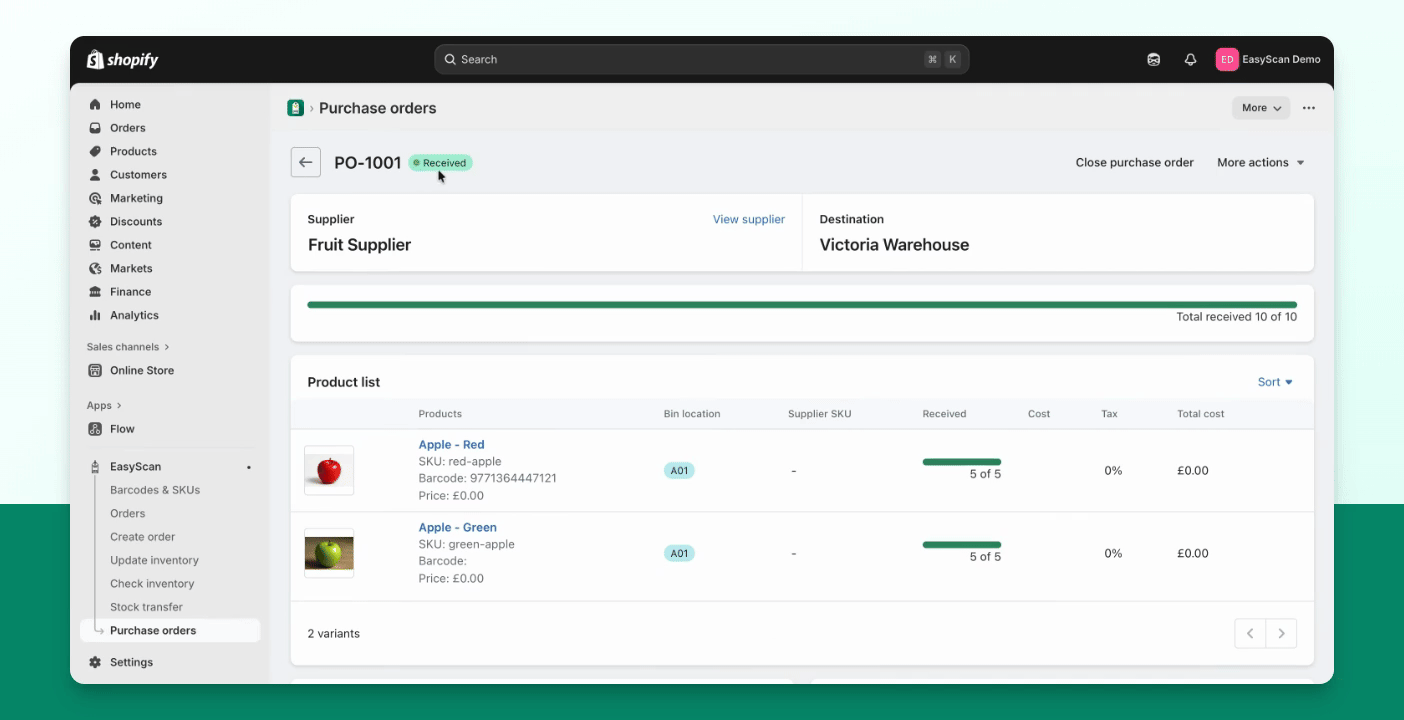The height and width of the screenshot is (720, 1404).
Task: Open the More actions dropdown
Action: tap(1261, 162)
